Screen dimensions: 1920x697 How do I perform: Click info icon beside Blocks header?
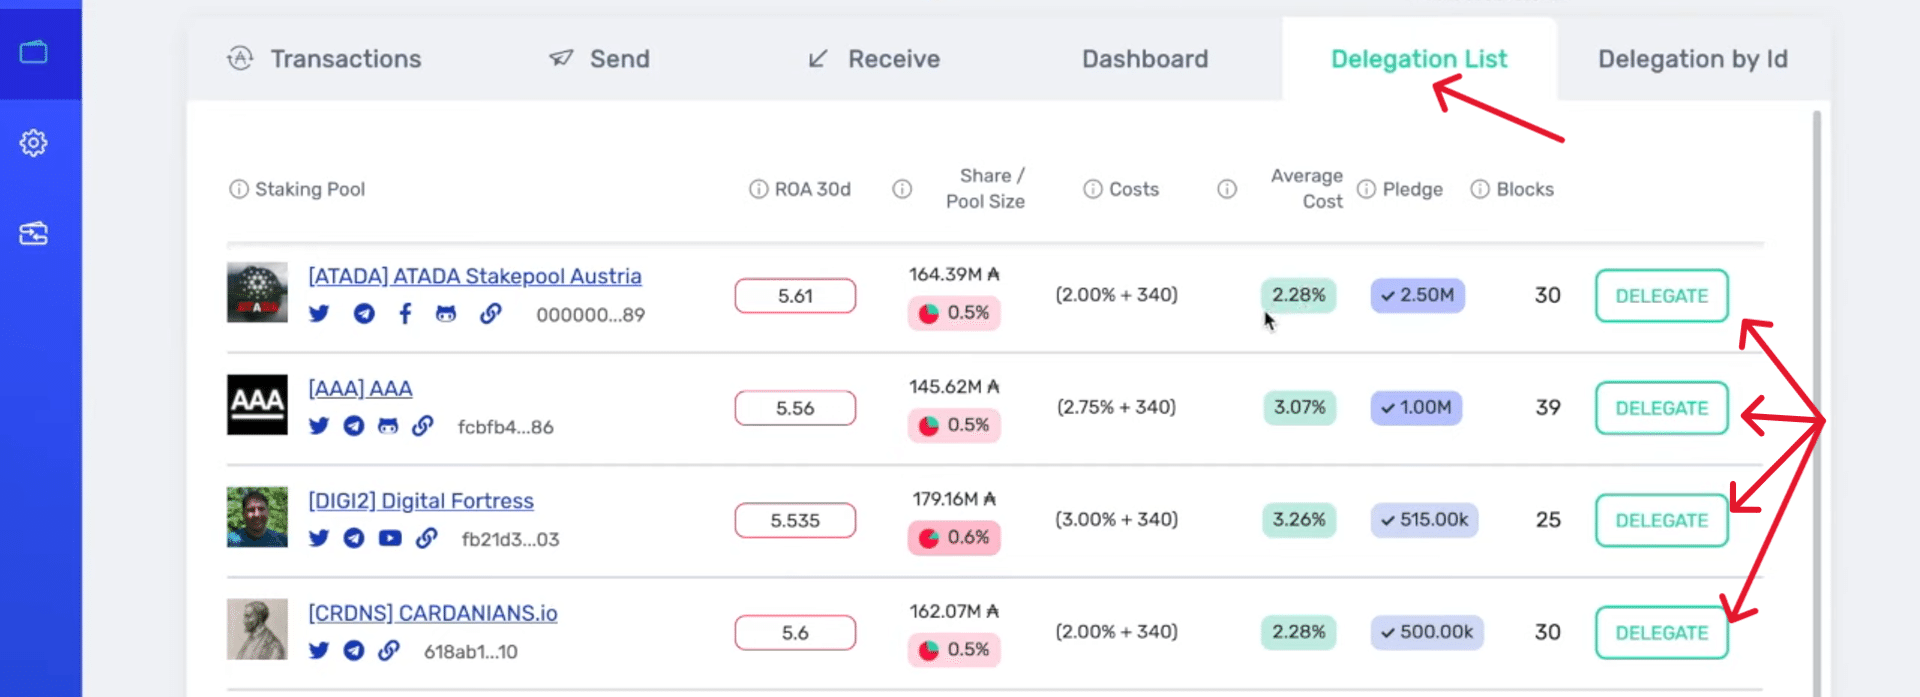pos(1480,189)
